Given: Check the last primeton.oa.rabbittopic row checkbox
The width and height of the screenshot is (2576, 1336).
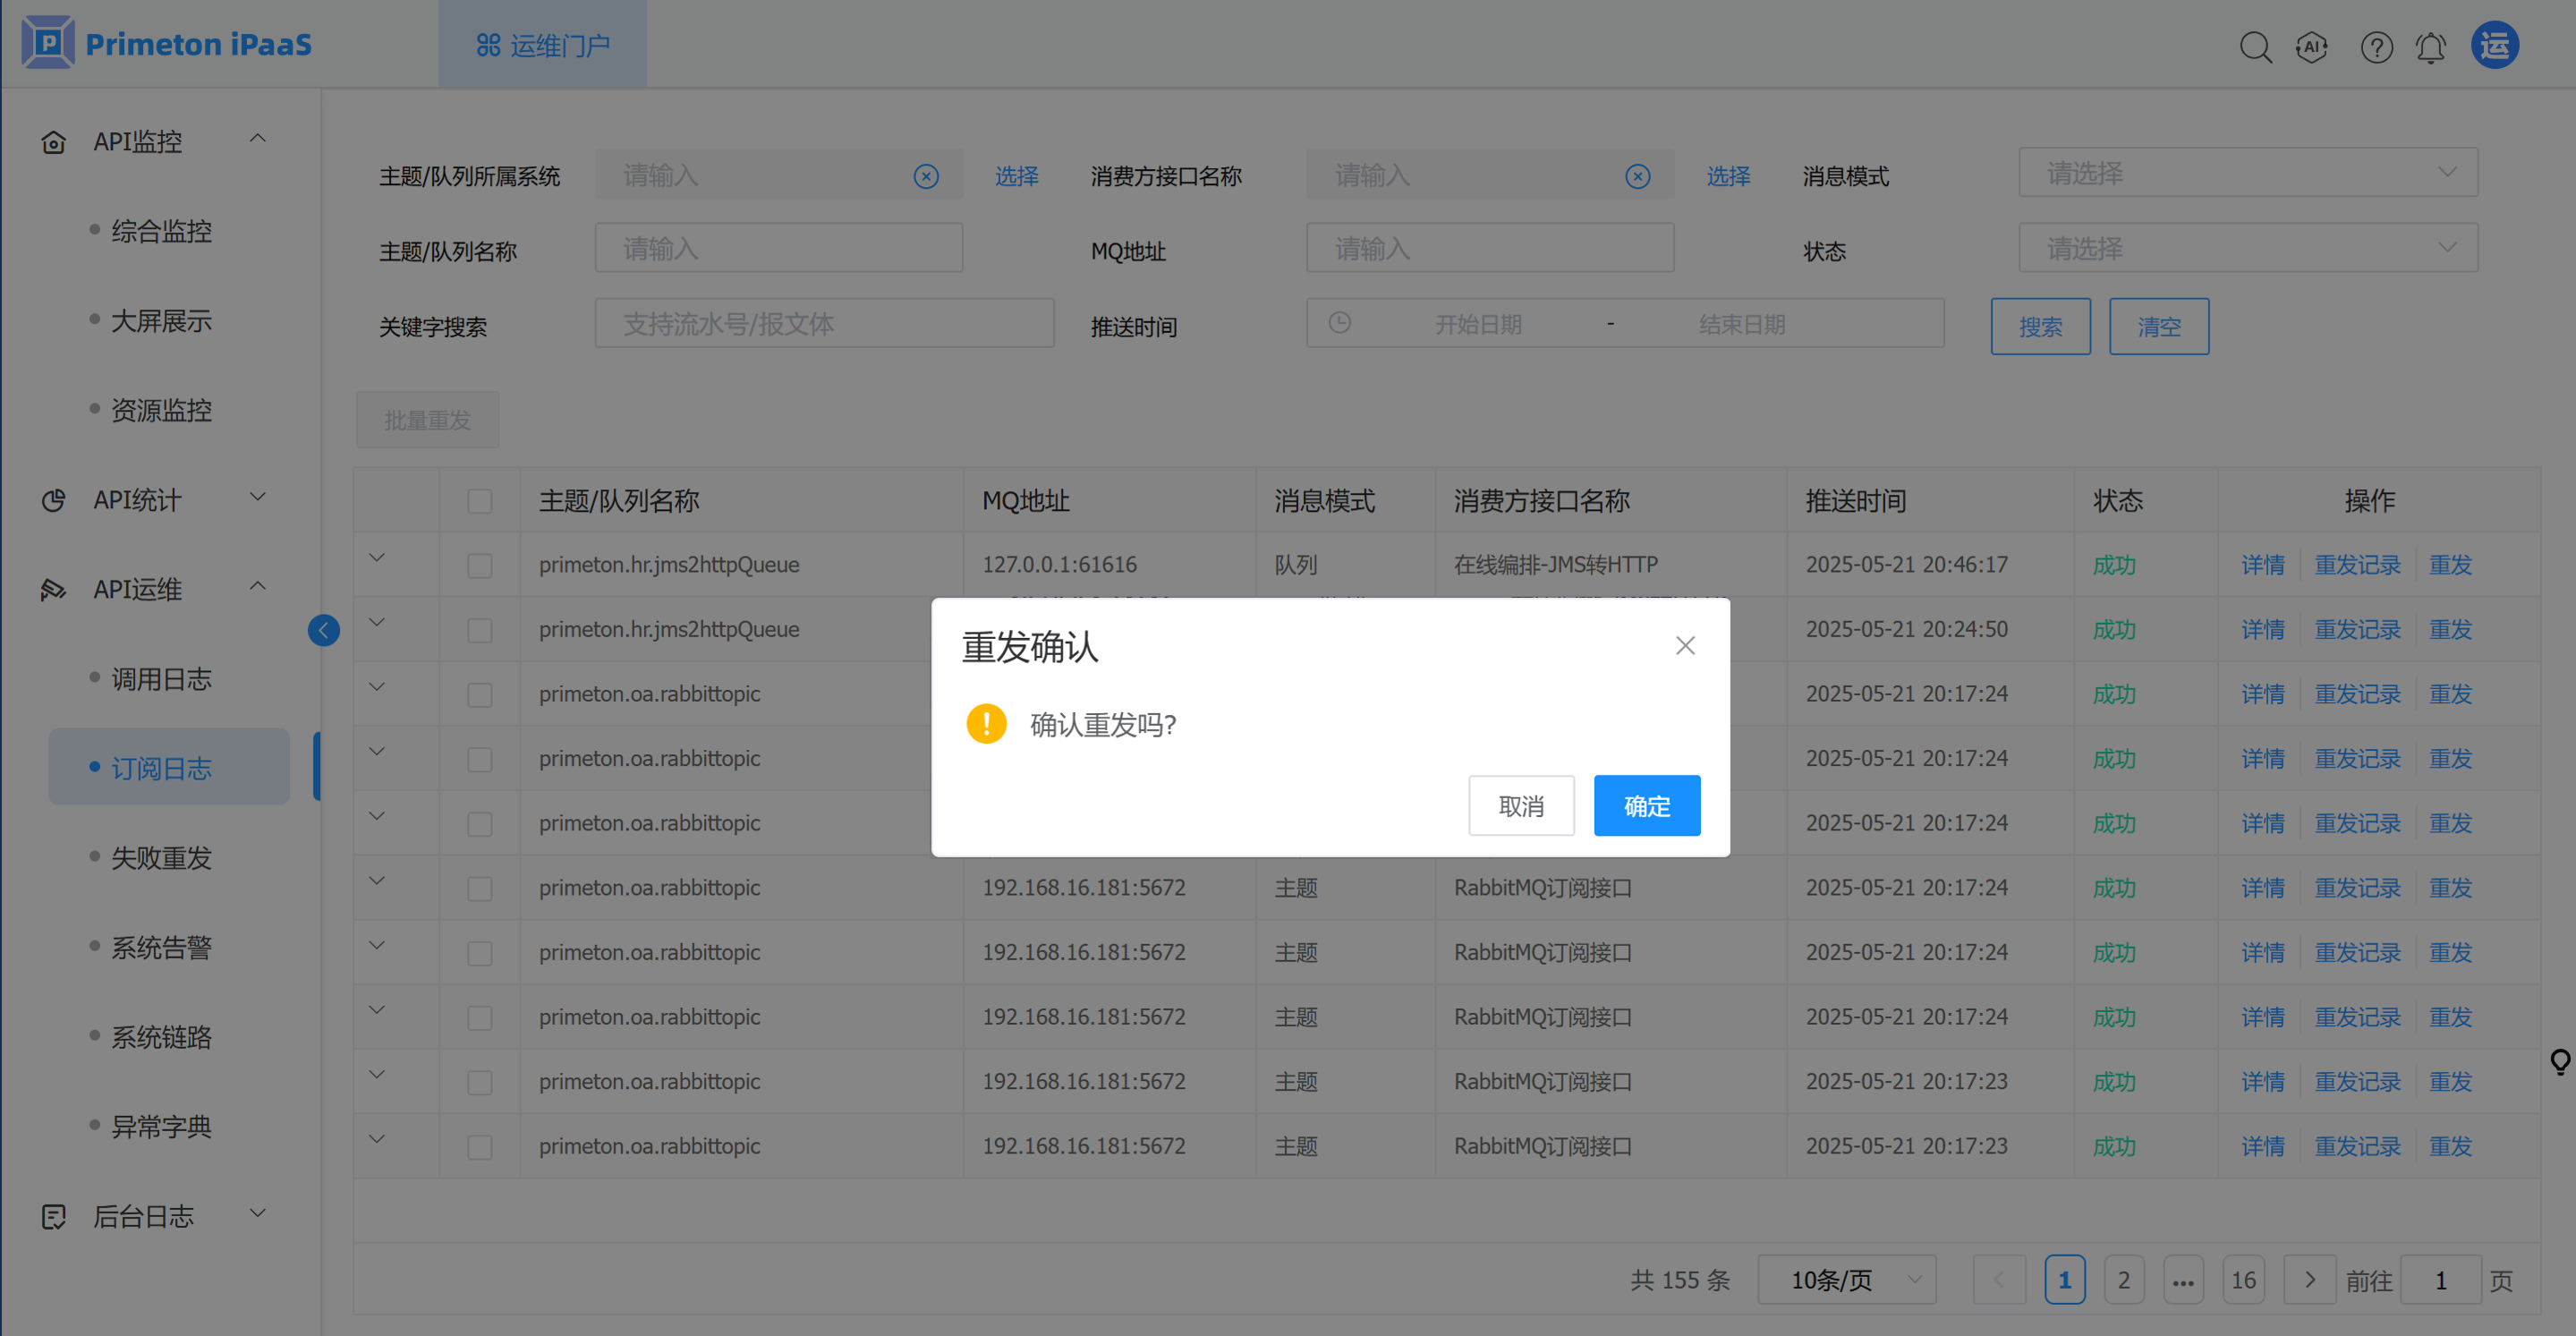Looking at the screenshot, I should pos(480,1146).
